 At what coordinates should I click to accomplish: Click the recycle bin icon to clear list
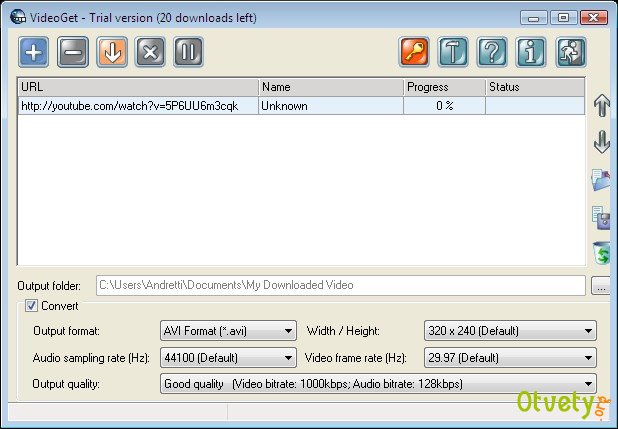pos(602,252)
